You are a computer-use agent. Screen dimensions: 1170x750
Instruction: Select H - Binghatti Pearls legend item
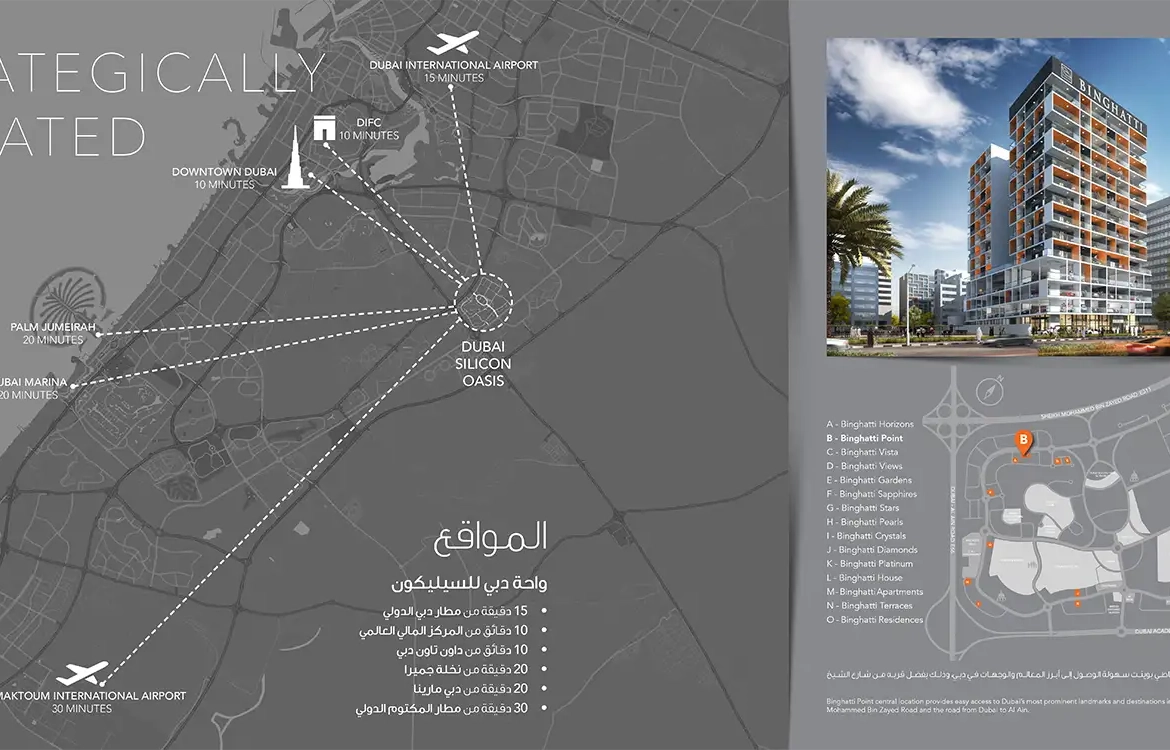864,522
